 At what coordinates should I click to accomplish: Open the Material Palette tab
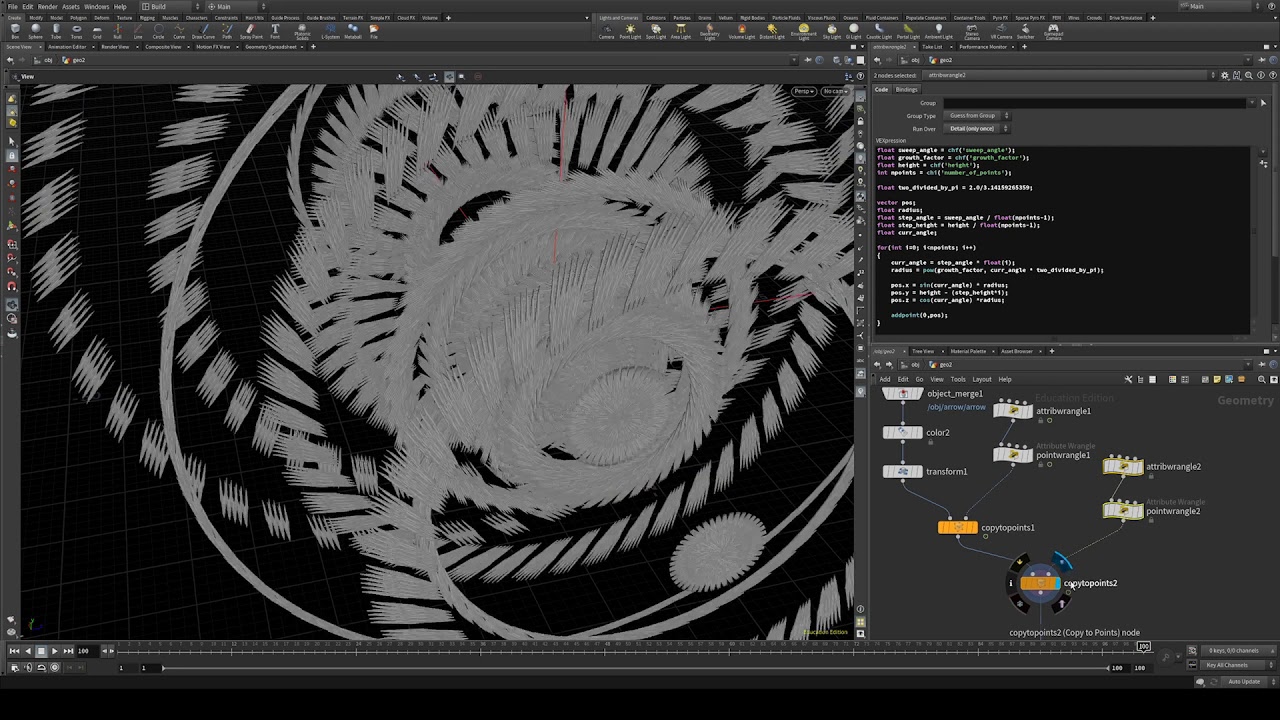tap(967, 351)
